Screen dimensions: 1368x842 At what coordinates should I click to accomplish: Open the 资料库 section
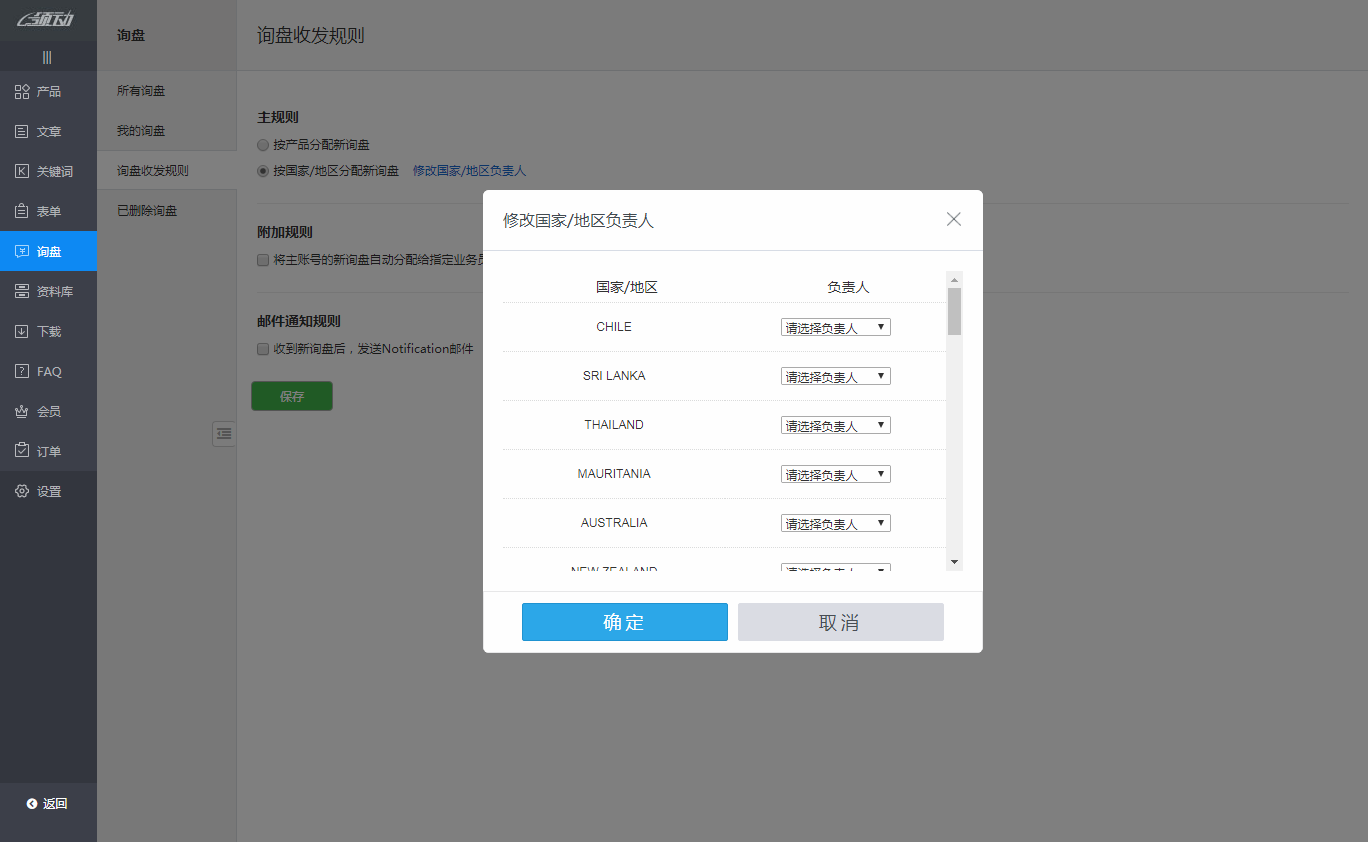click(x=47, y=291)
